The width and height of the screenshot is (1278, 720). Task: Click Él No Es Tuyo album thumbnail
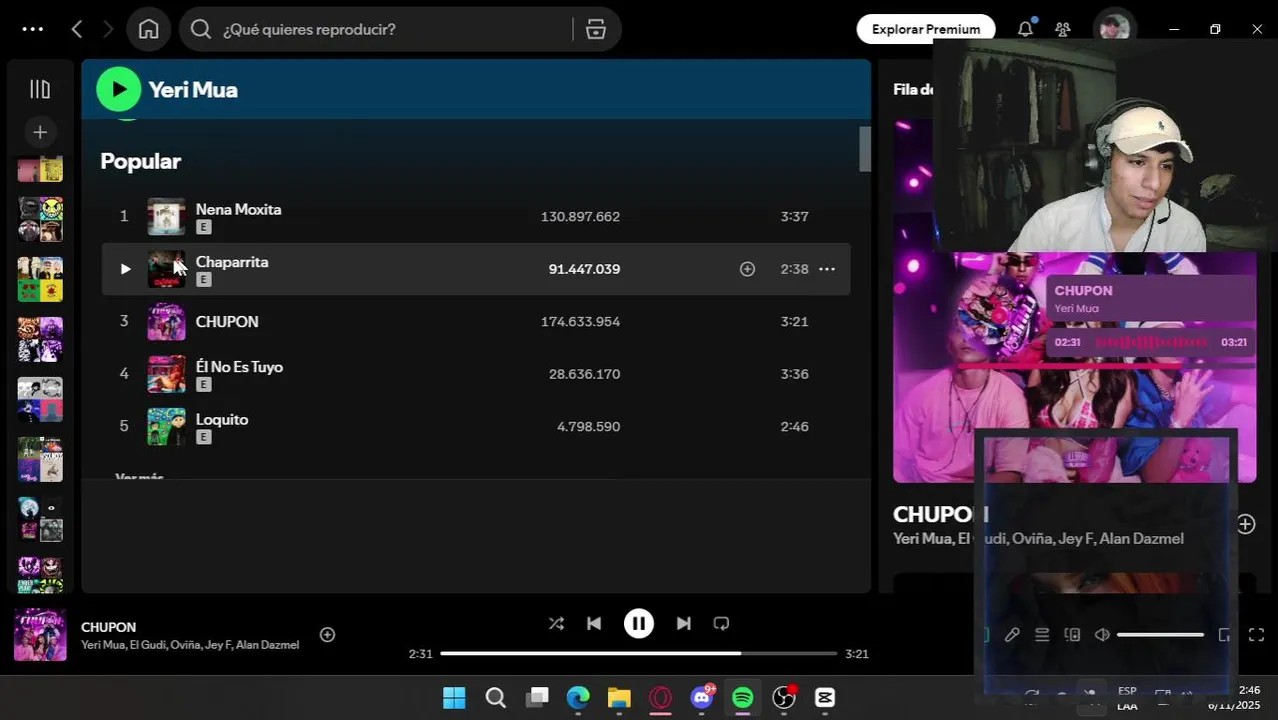[x=166, y=374]
